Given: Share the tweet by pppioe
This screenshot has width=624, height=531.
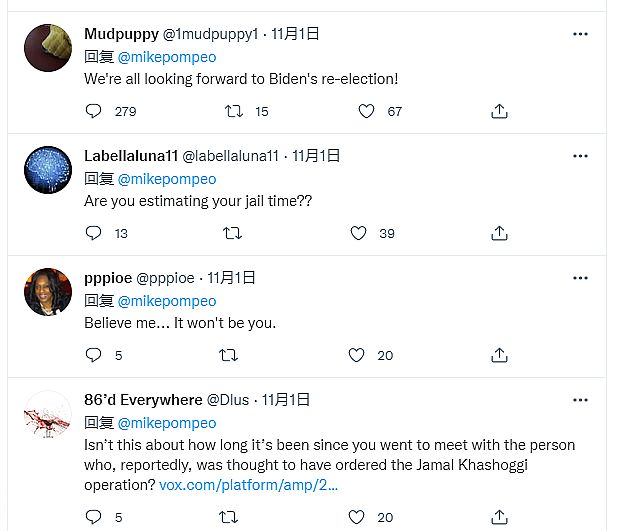Looking at the screenshot, I should click(500, 355).
